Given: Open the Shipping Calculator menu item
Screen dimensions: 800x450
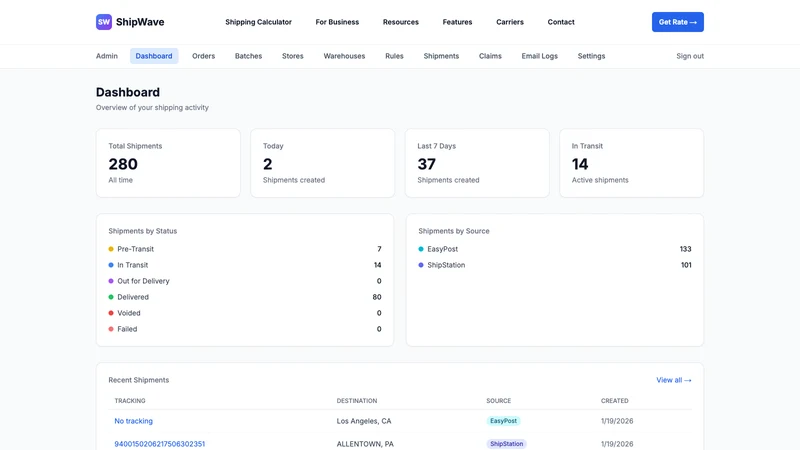Looking at the screenshot, I should 258,22.
